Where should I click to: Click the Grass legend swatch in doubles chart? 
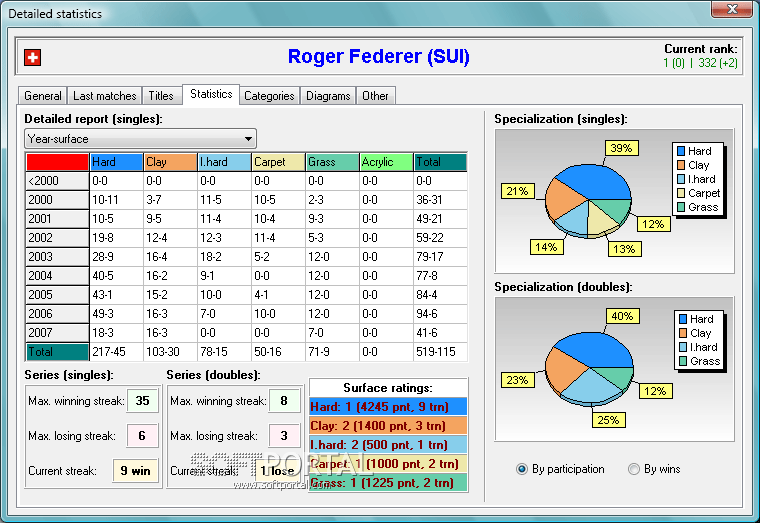coord(683,361)
